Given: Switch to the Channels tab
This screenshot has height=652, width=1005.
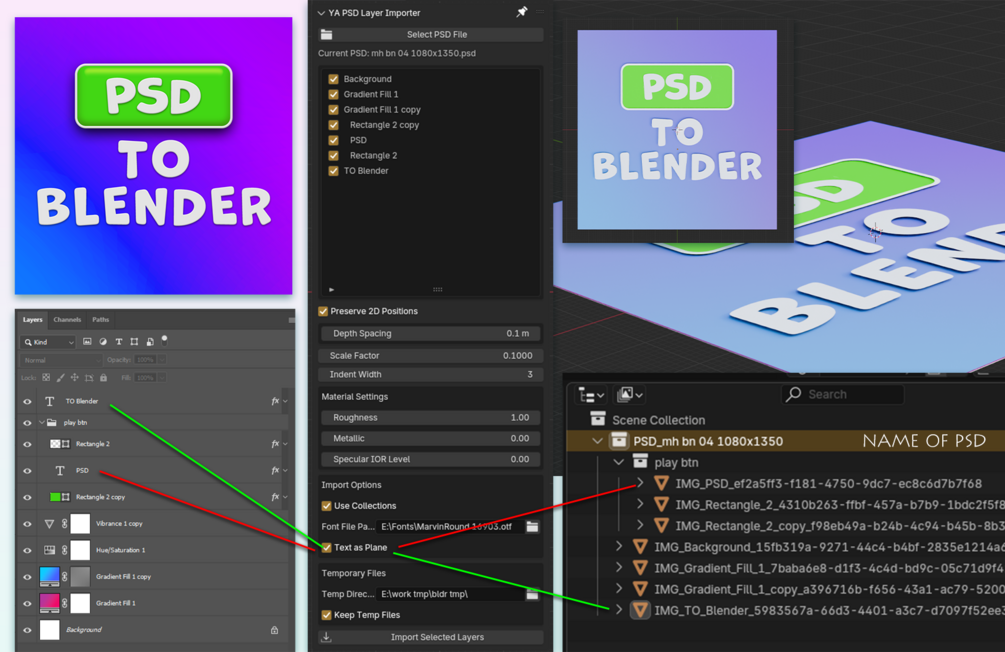Looking at the screenshot, I should 67,319.
